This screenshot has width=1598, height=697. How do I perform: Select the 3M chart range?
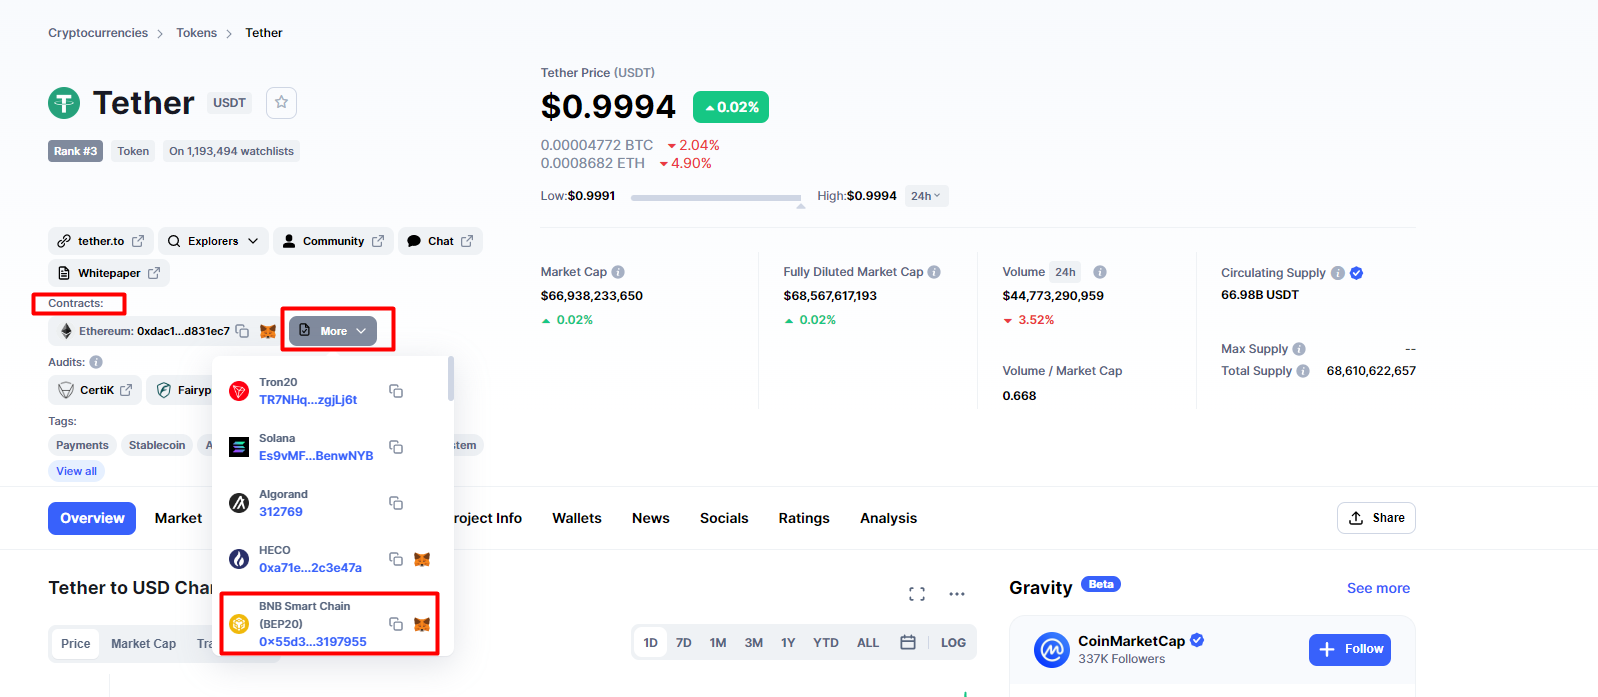(754, 642)
